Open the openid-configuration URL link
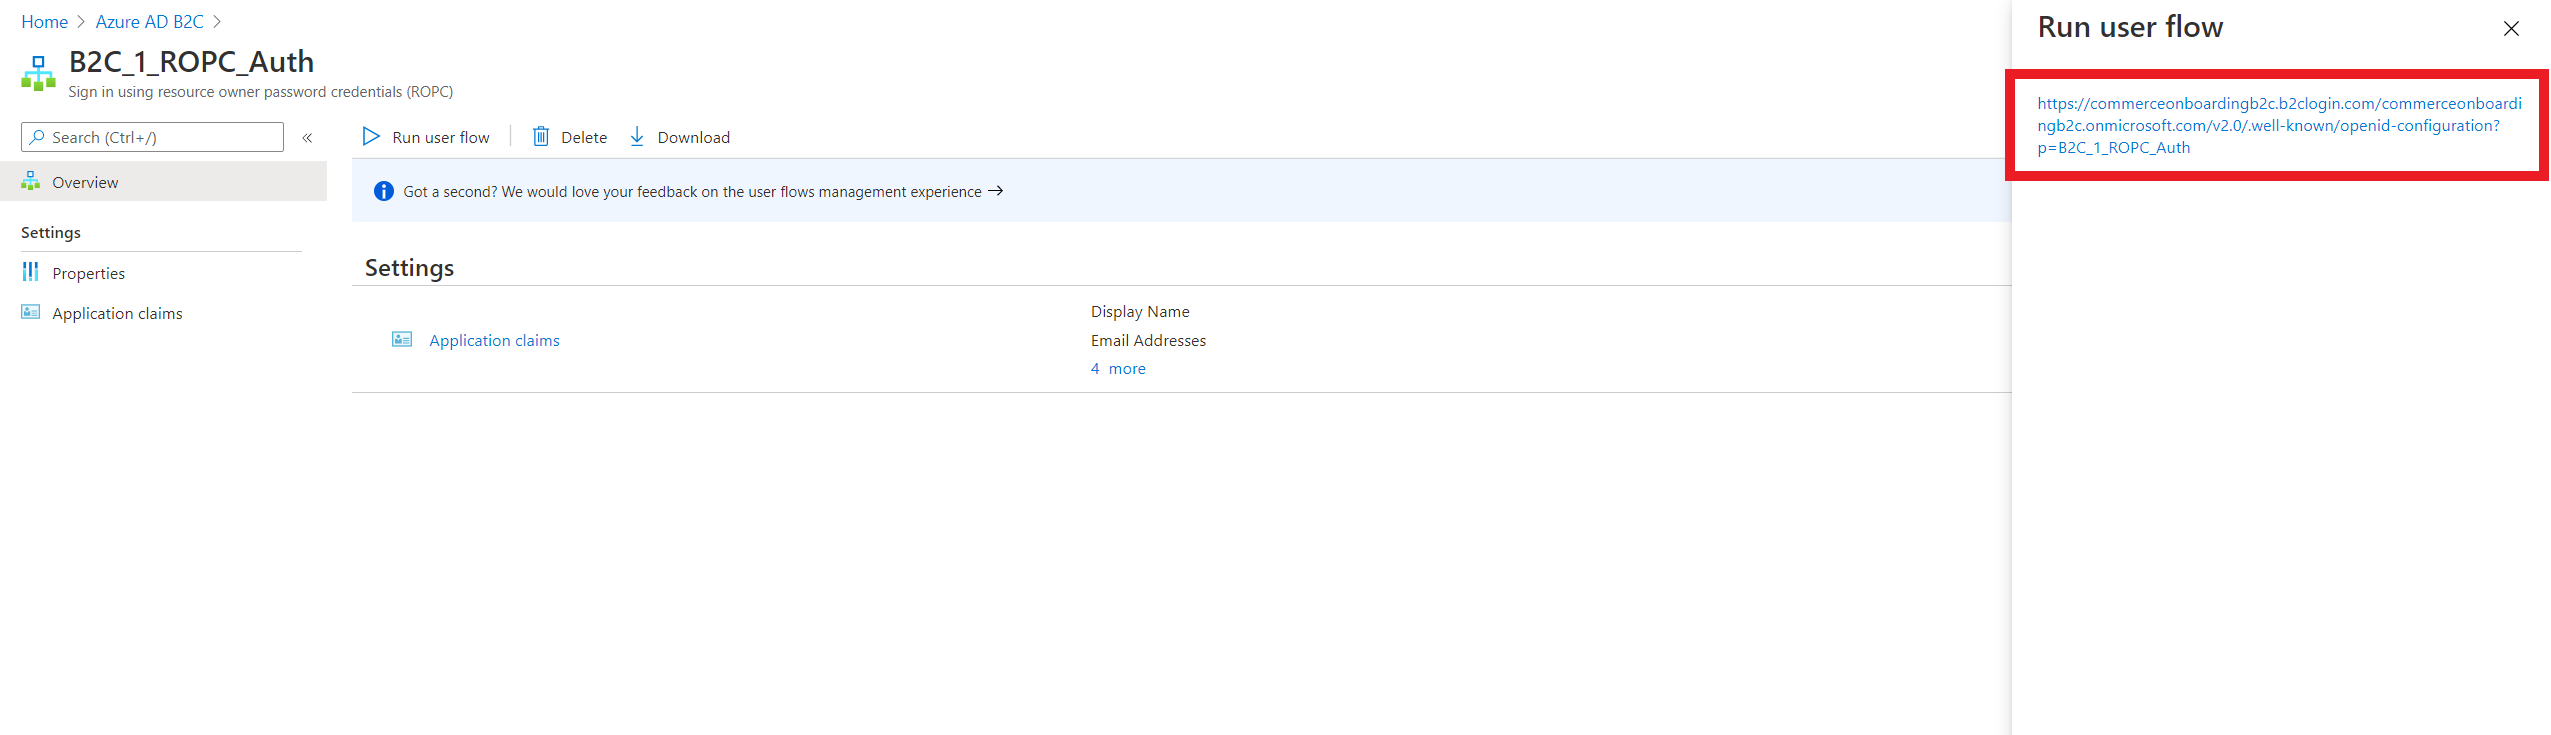This screenshot has width=2551, height=735. [x=2279, y=126]
